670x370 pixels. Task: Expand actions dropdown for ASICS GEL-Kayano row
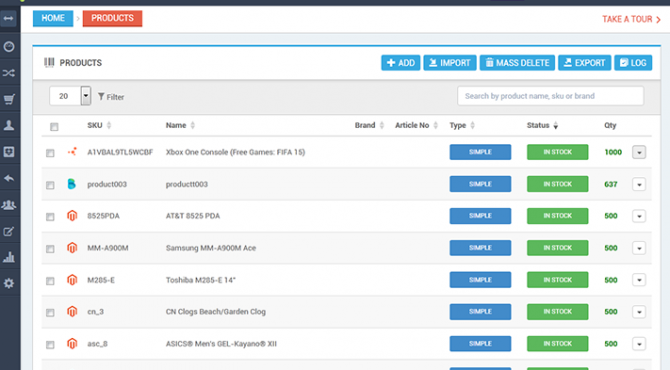tap(639, 344)
